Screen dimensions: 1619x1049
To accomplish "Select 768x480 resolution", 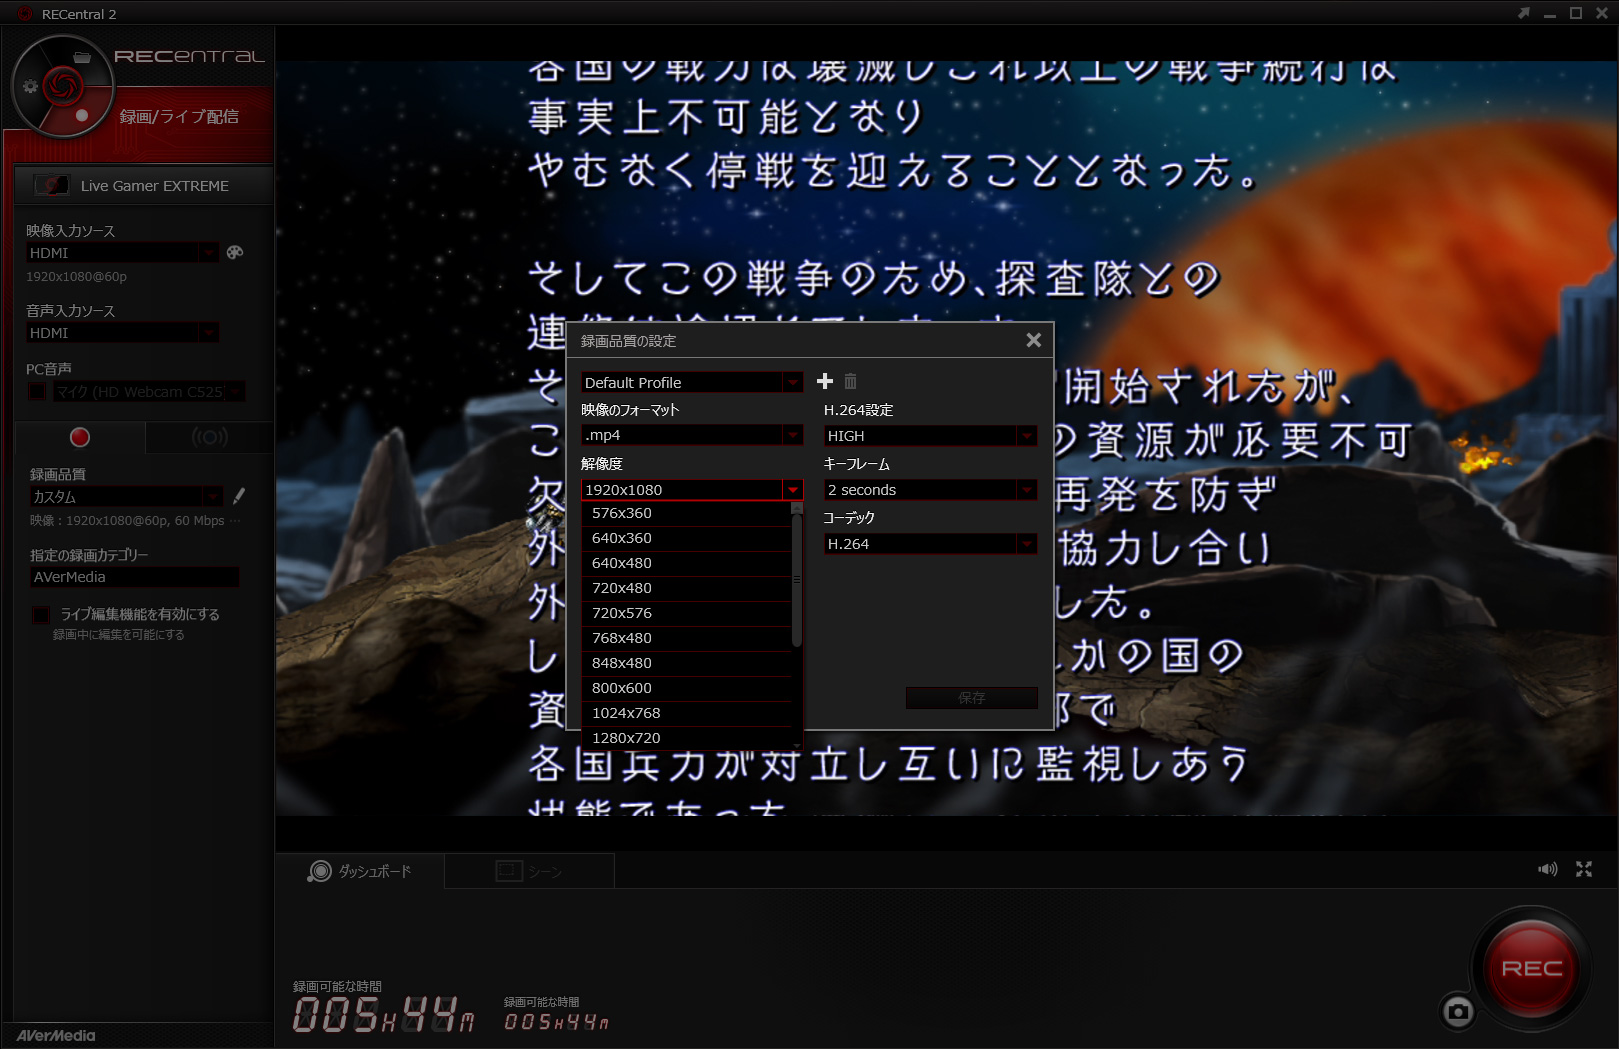I will point(686,638).
